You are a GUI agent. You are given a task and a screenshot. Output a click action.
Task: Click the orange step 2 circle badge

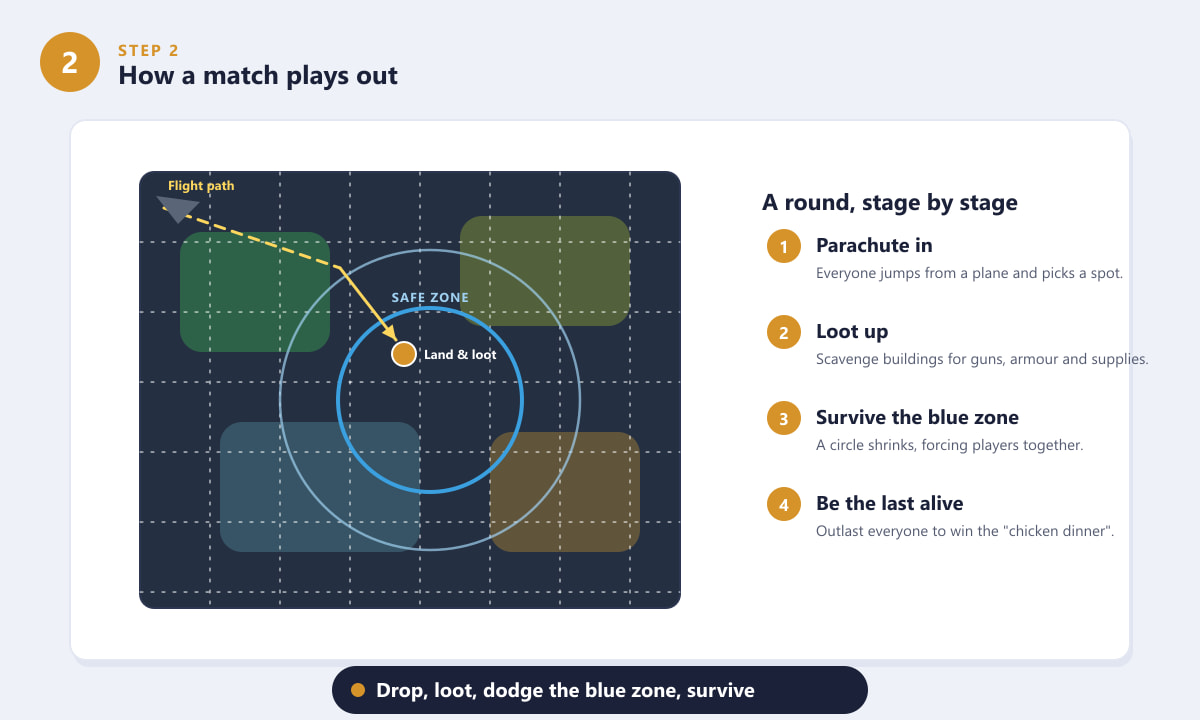[70, 62]
